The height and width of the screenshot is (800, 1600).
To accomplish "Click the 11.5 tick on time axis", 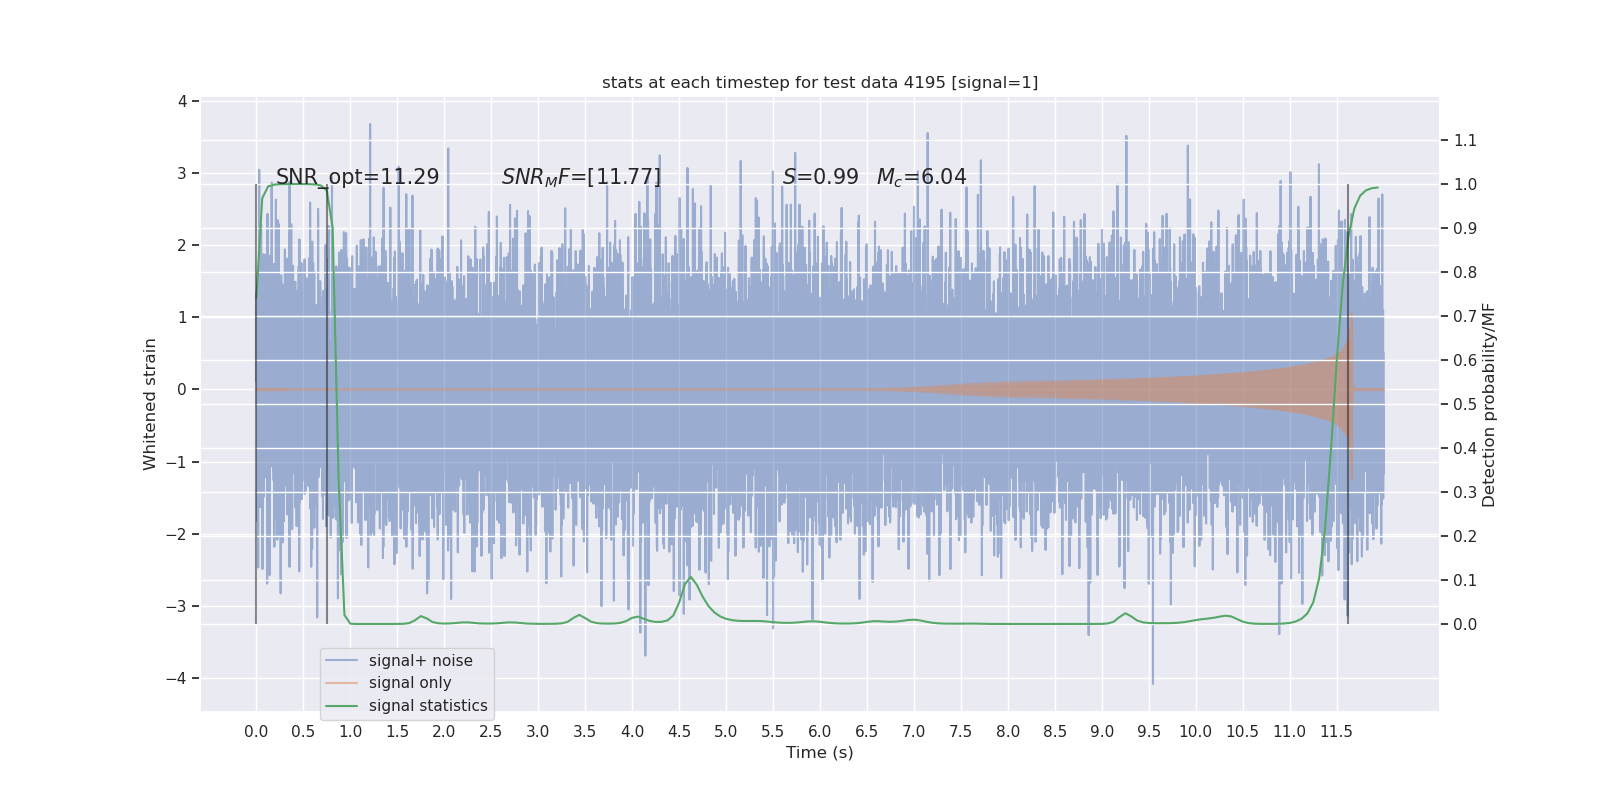I will tap(1336, 732).
